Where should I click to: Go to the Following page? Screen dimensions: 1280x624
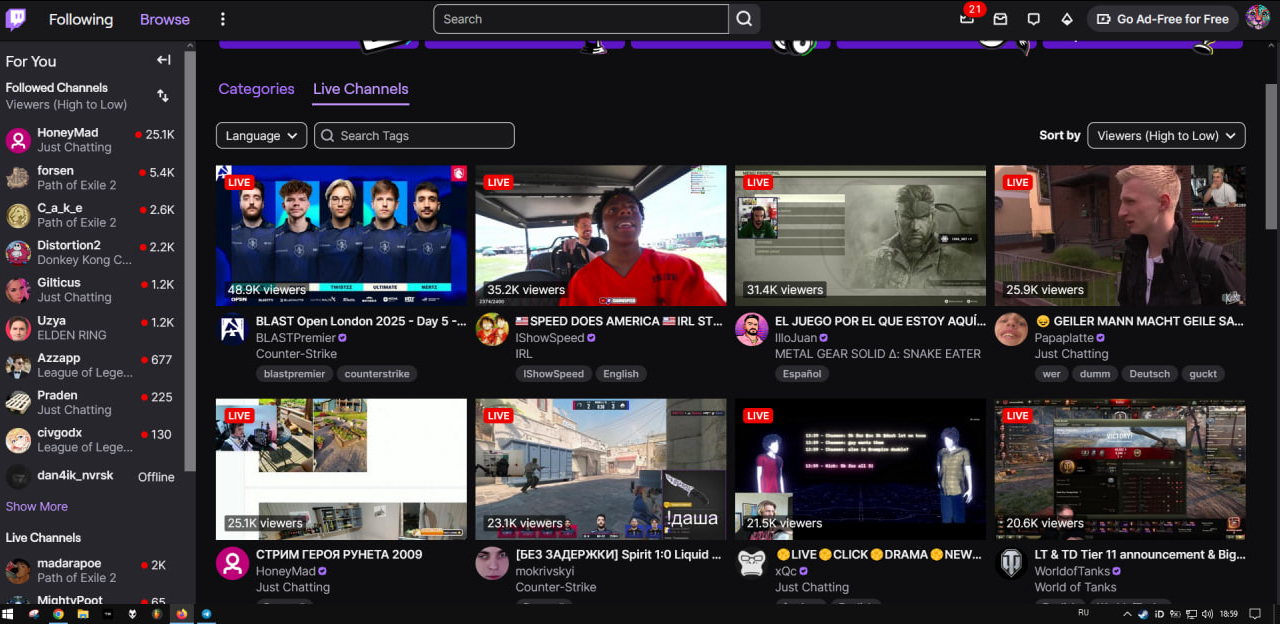[x=81, y=19]
